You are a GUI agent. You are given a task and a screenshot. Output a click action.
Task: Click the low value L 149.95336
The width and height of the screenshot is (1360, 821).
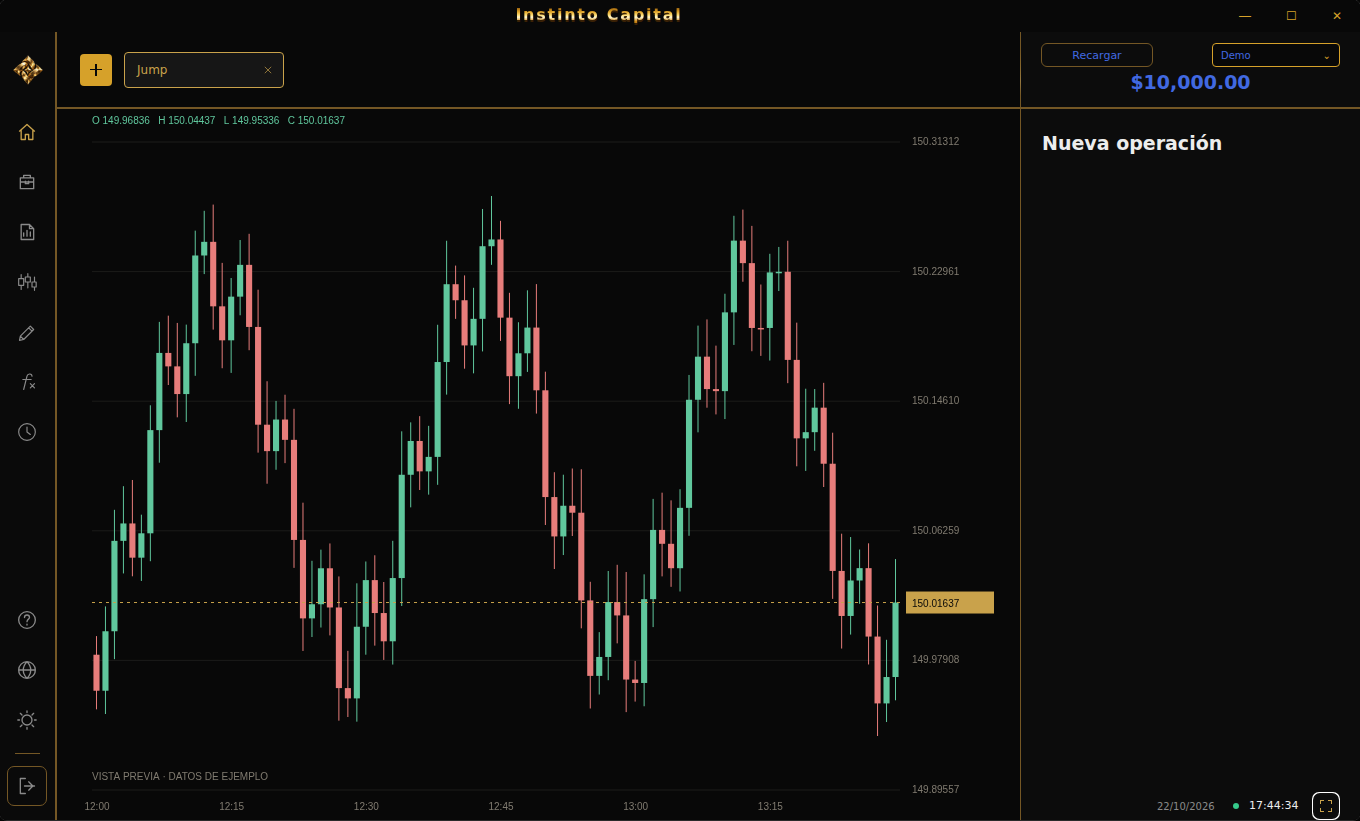252,120
